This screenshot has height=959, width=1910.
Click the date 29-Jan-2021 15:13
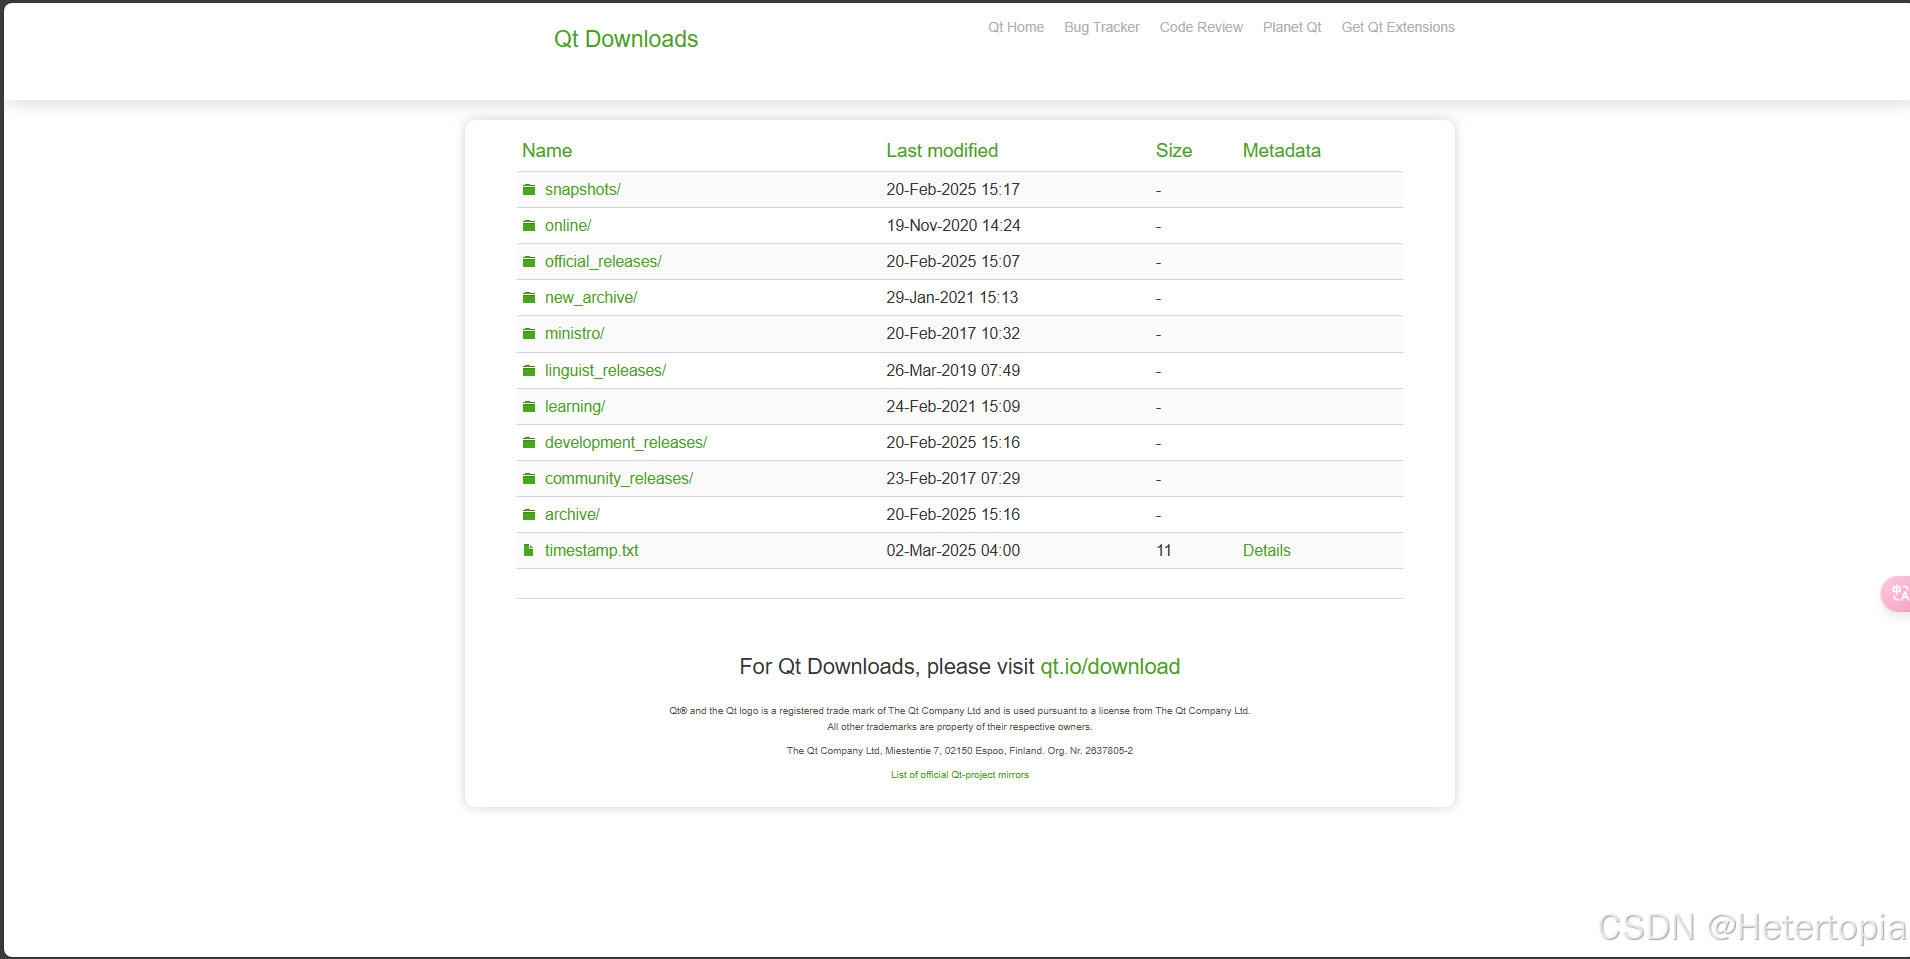coord(952,297)
